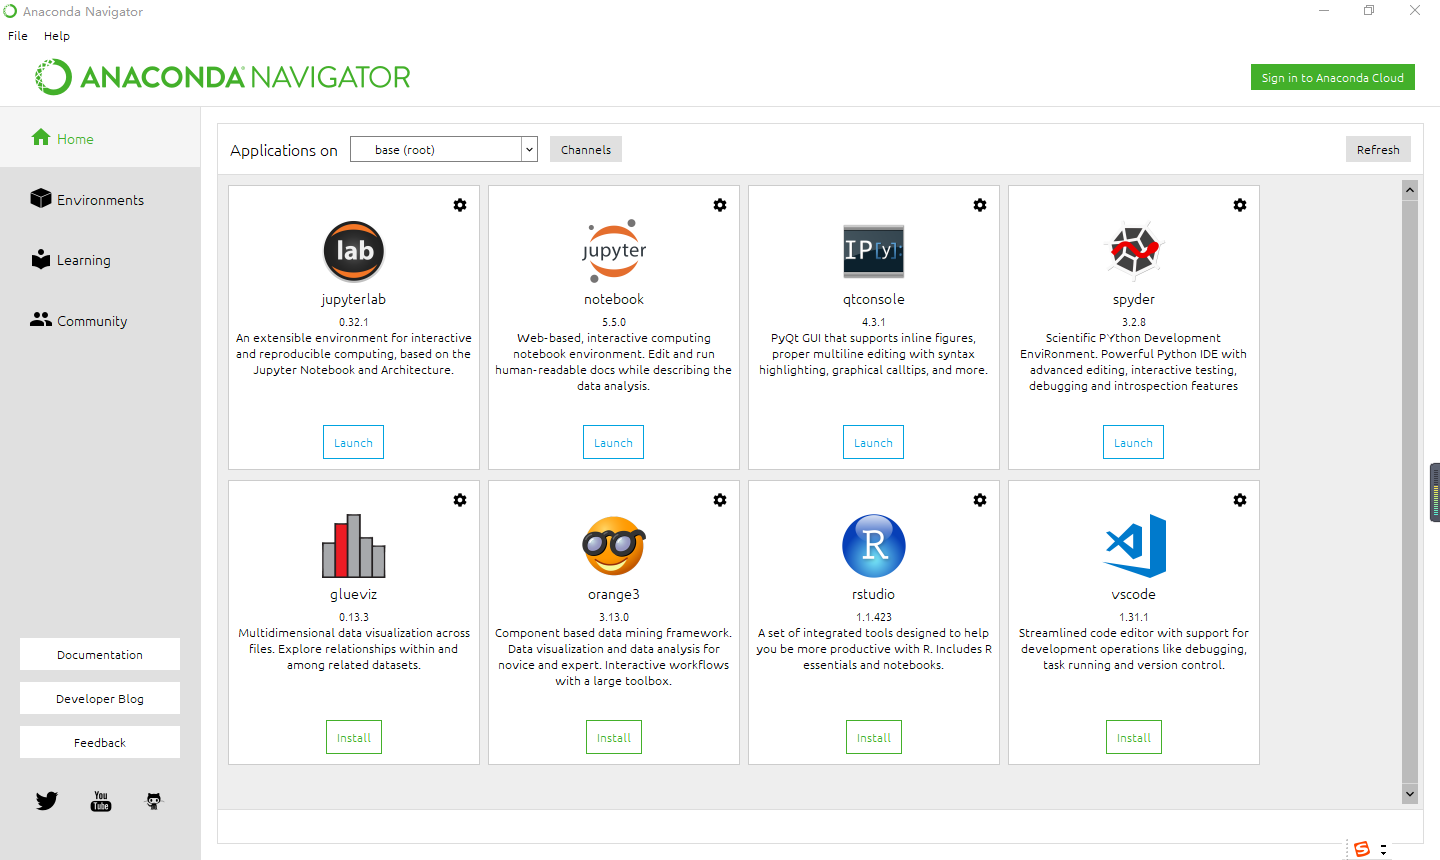Screen dimensions: 1440x860
Task: Click the scrollbar up arrow
Action: pyautogui.click(x=1410, y=189)
